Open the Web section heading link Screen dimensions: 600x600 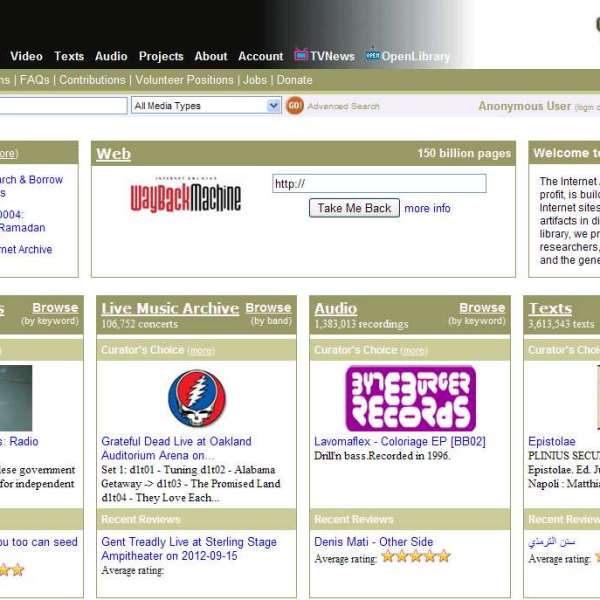114,154
